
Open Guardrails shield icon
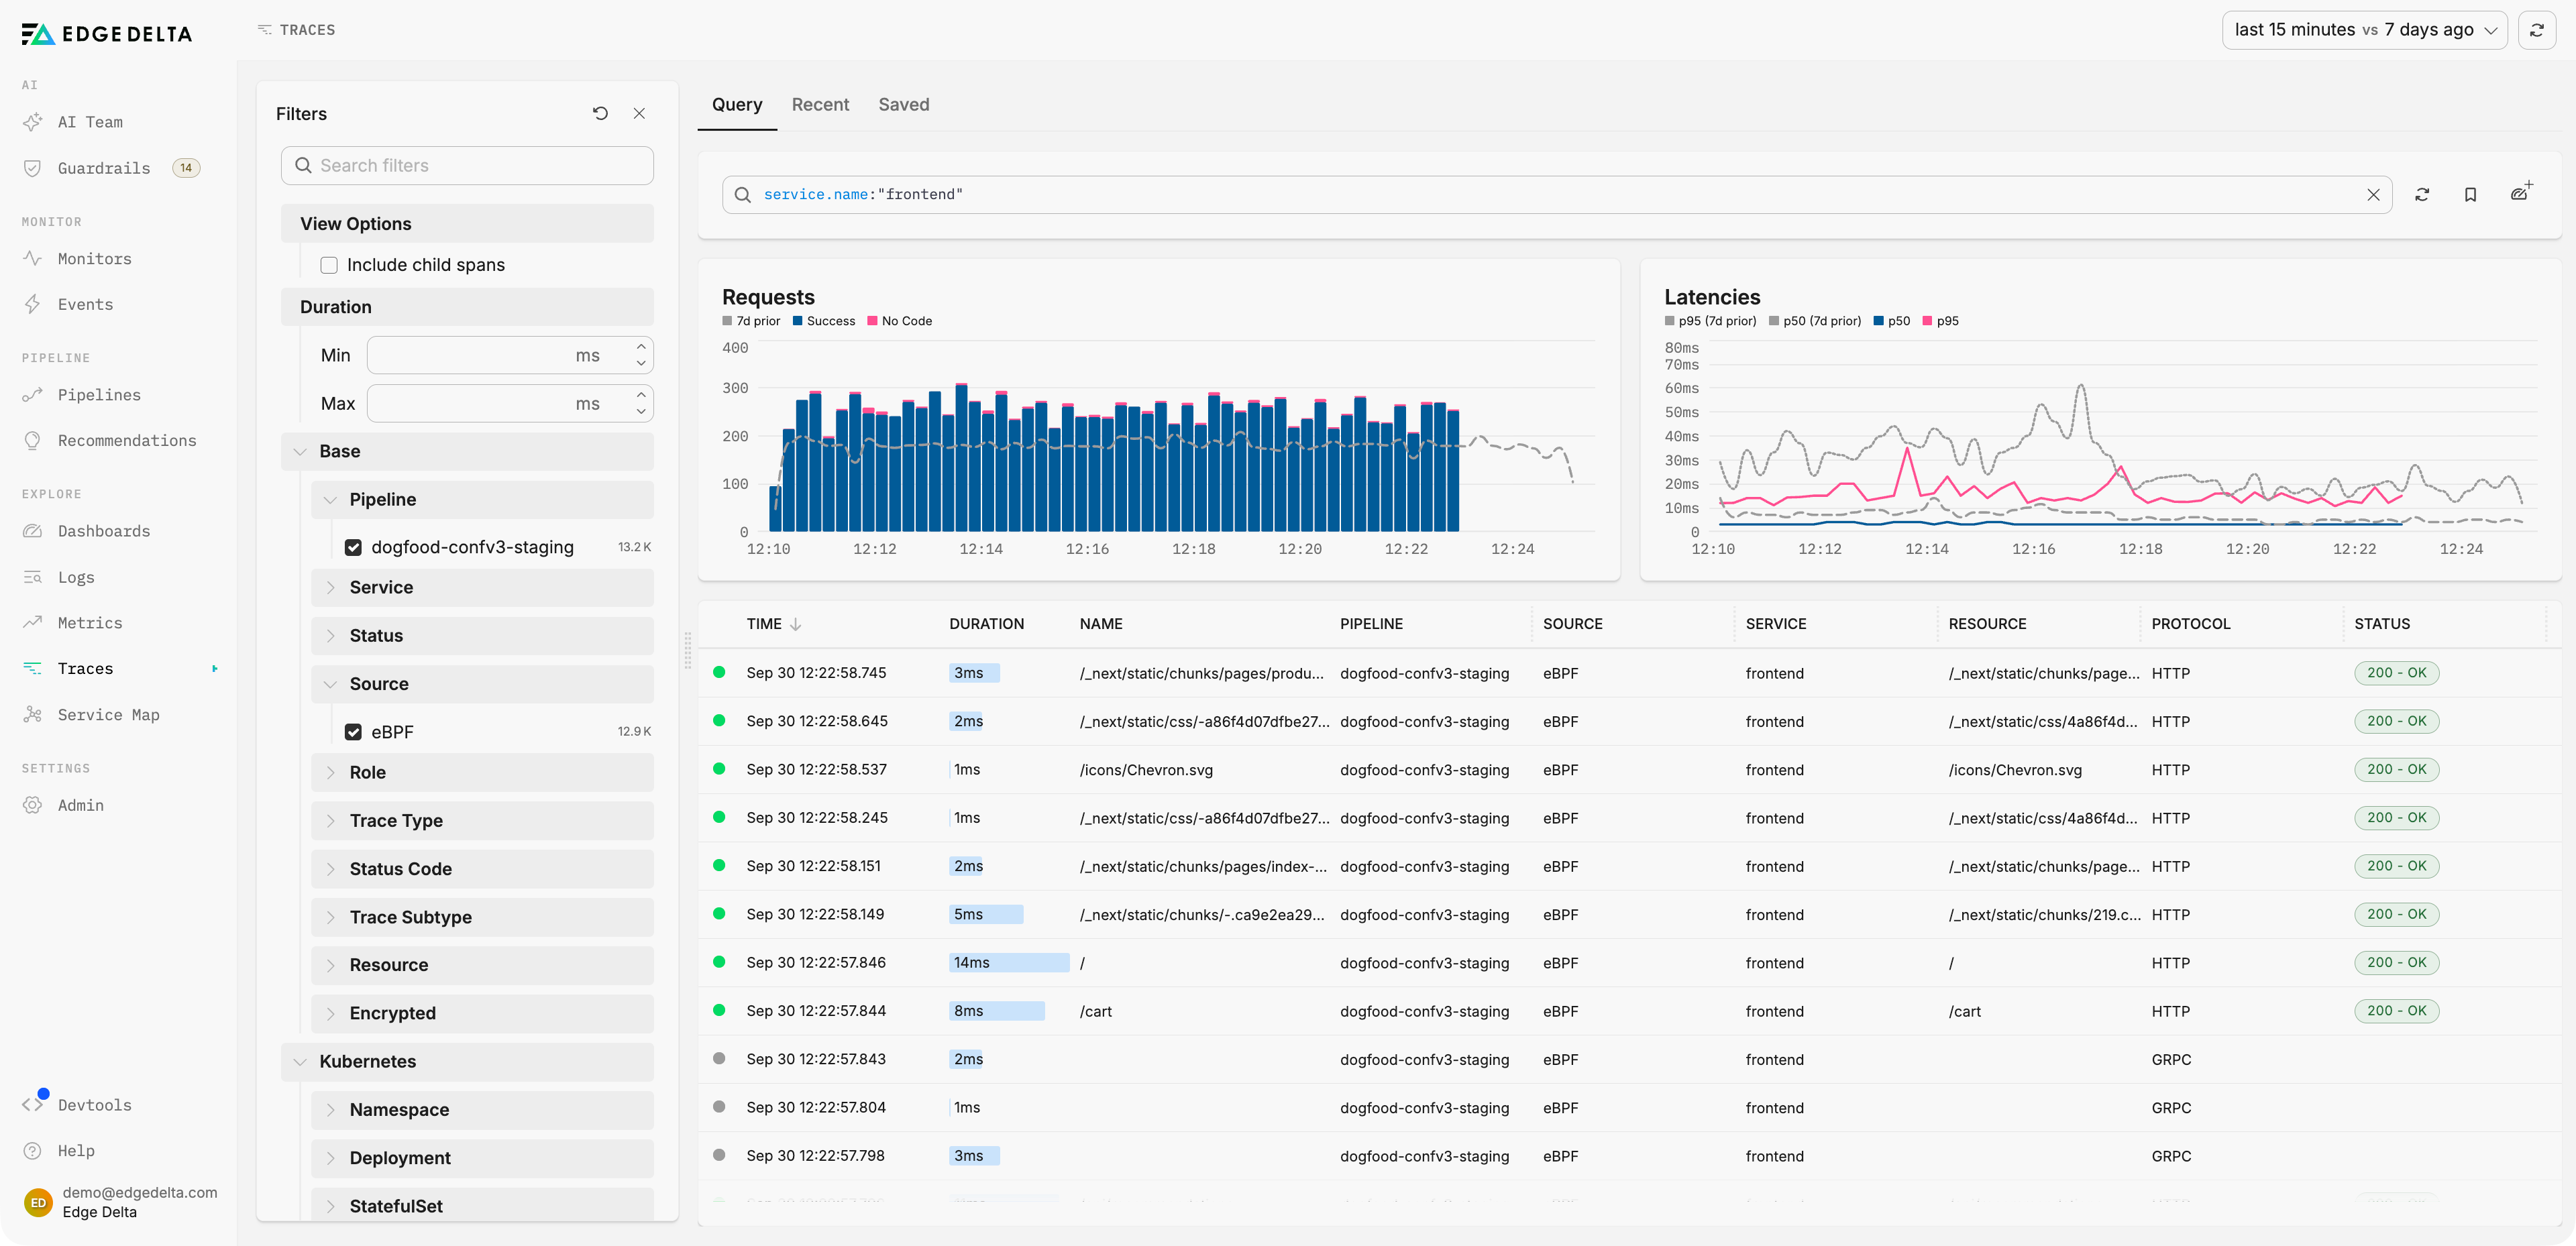click(x=32, y=168)
